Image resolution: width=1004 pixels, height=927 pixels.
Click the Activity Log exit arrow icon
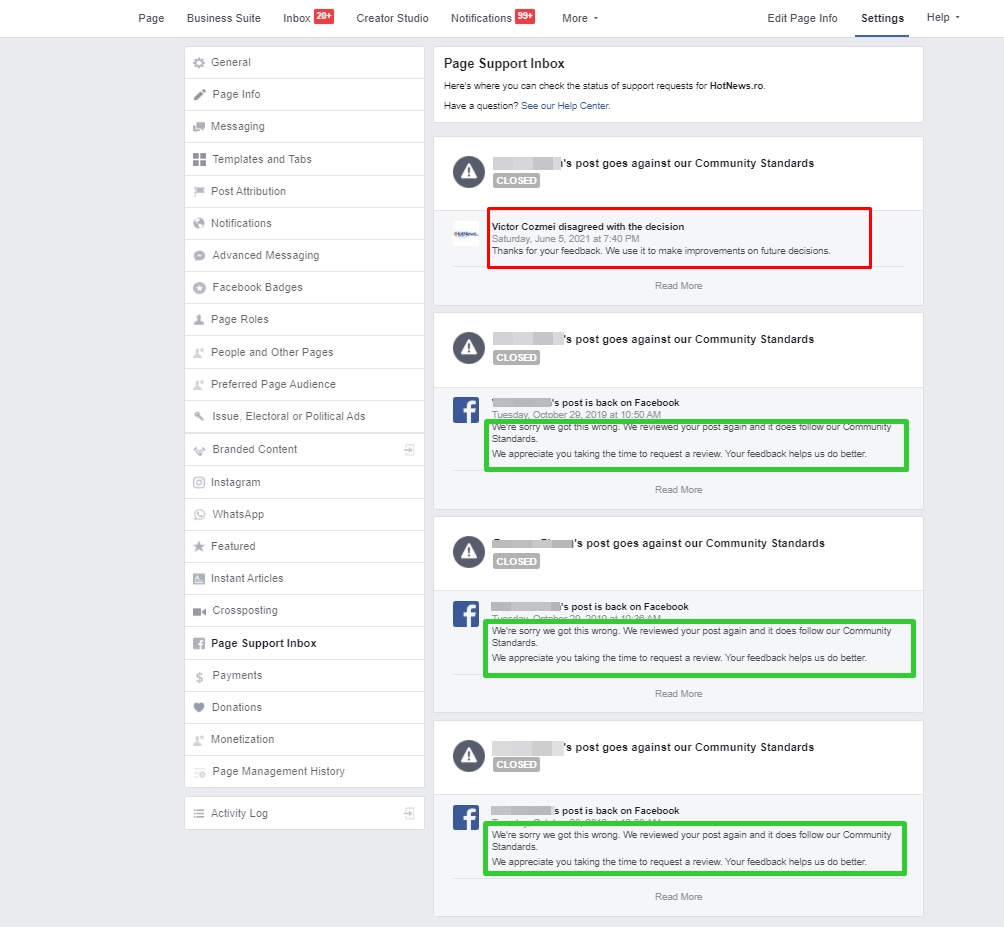click(x=409, y=814)
